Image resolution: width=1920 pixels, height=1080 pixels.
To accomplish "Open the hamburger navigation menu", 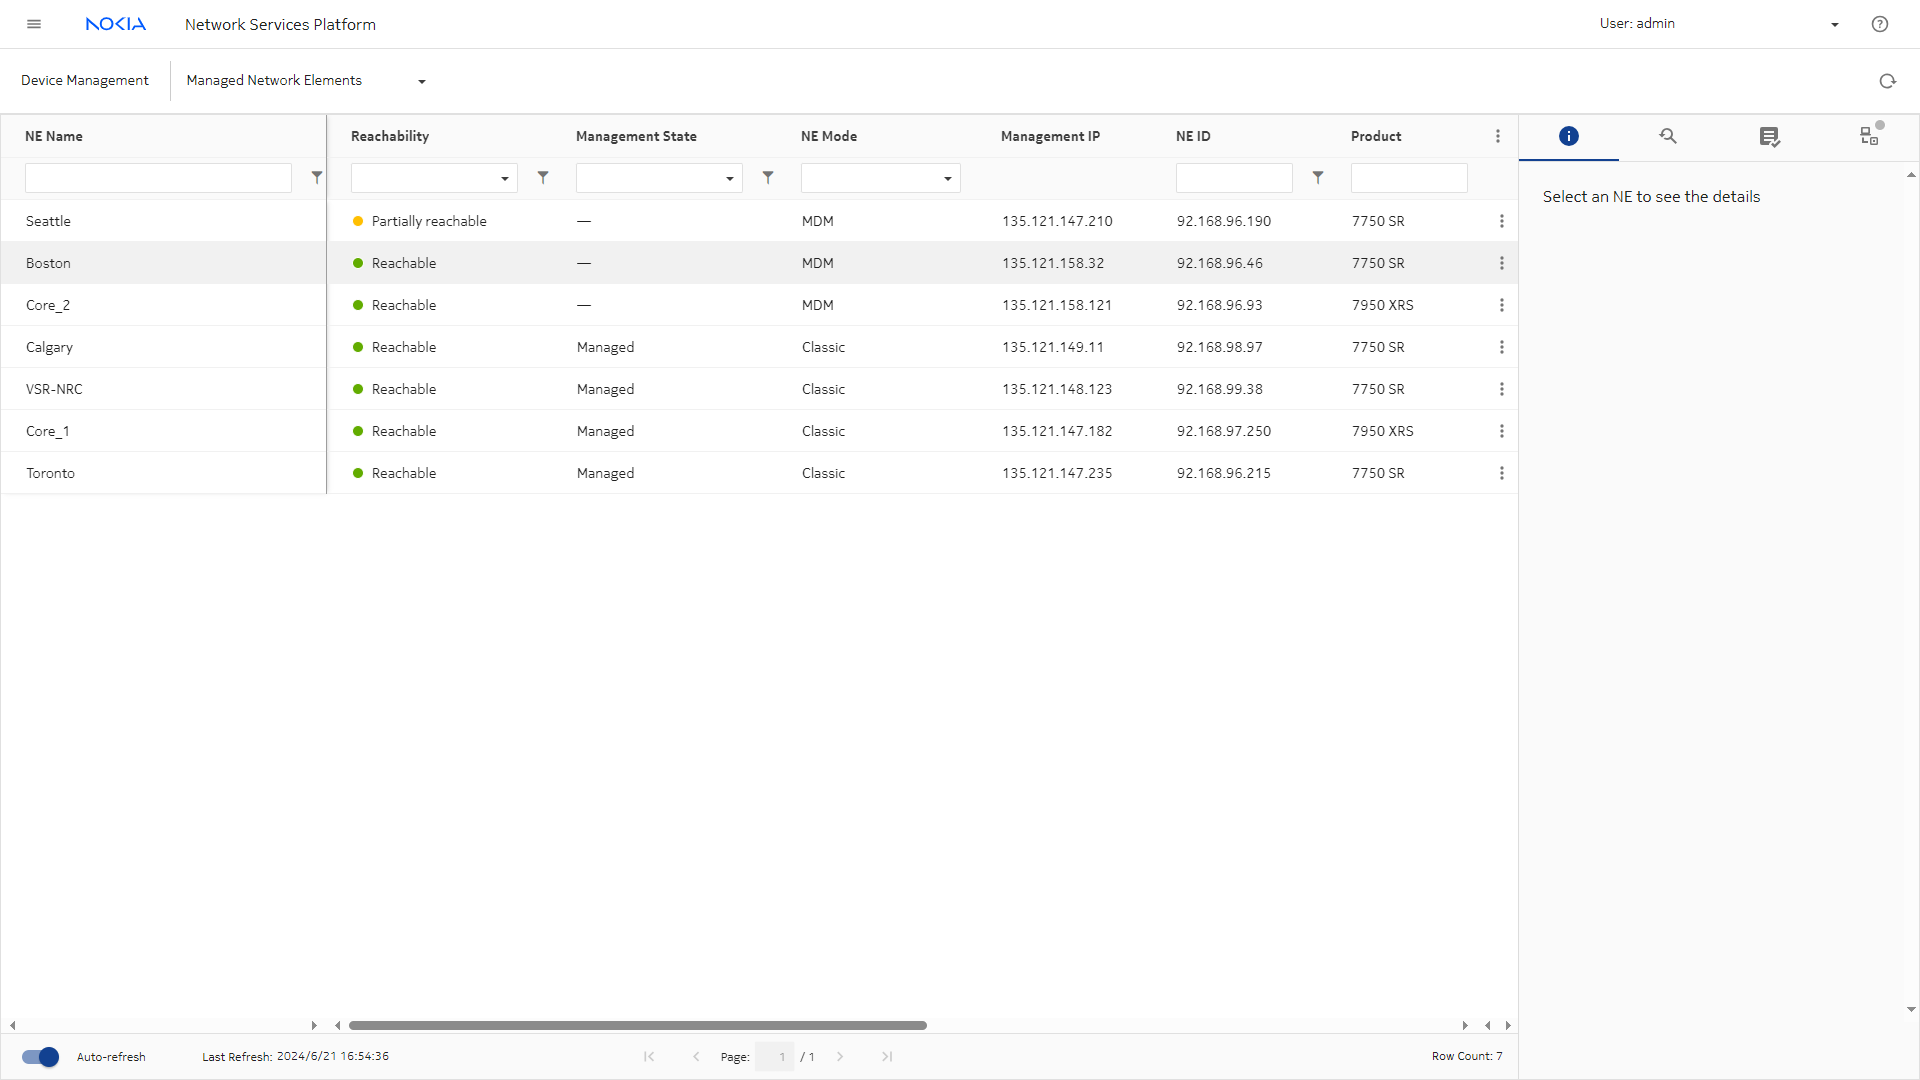I will [x=34, y=24].
